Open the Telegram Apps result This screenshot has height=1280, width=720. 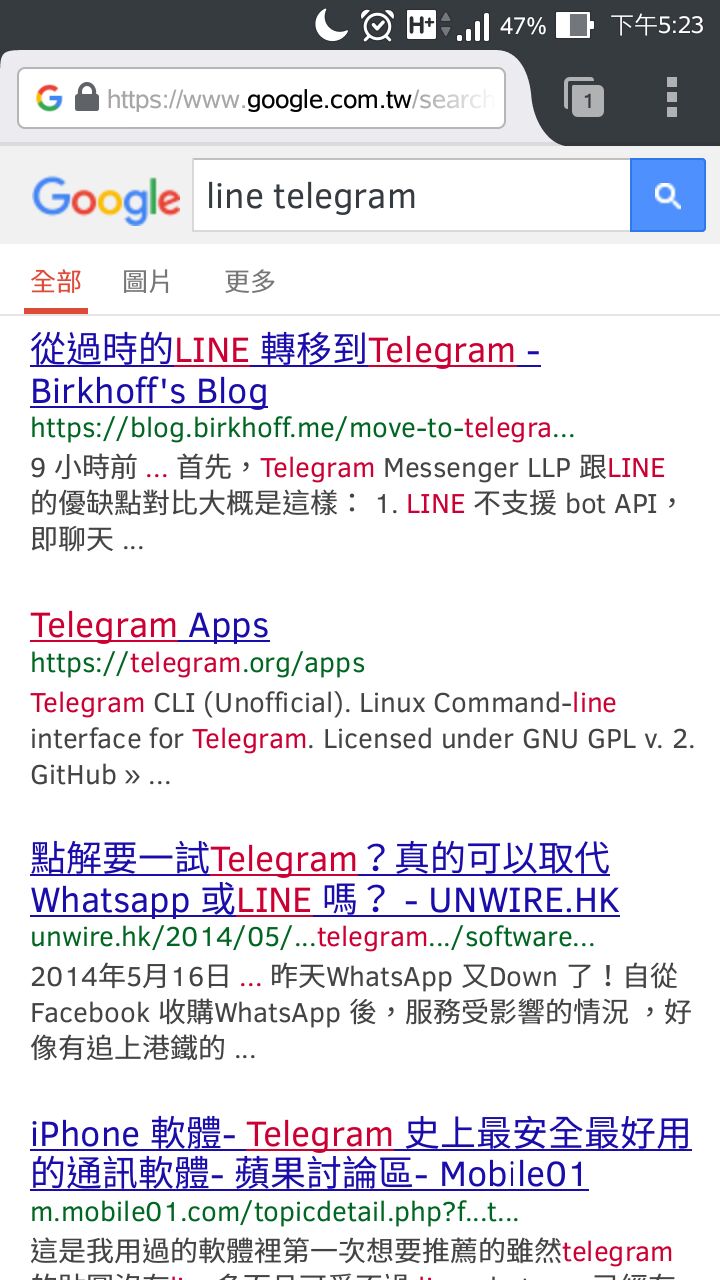150,626
